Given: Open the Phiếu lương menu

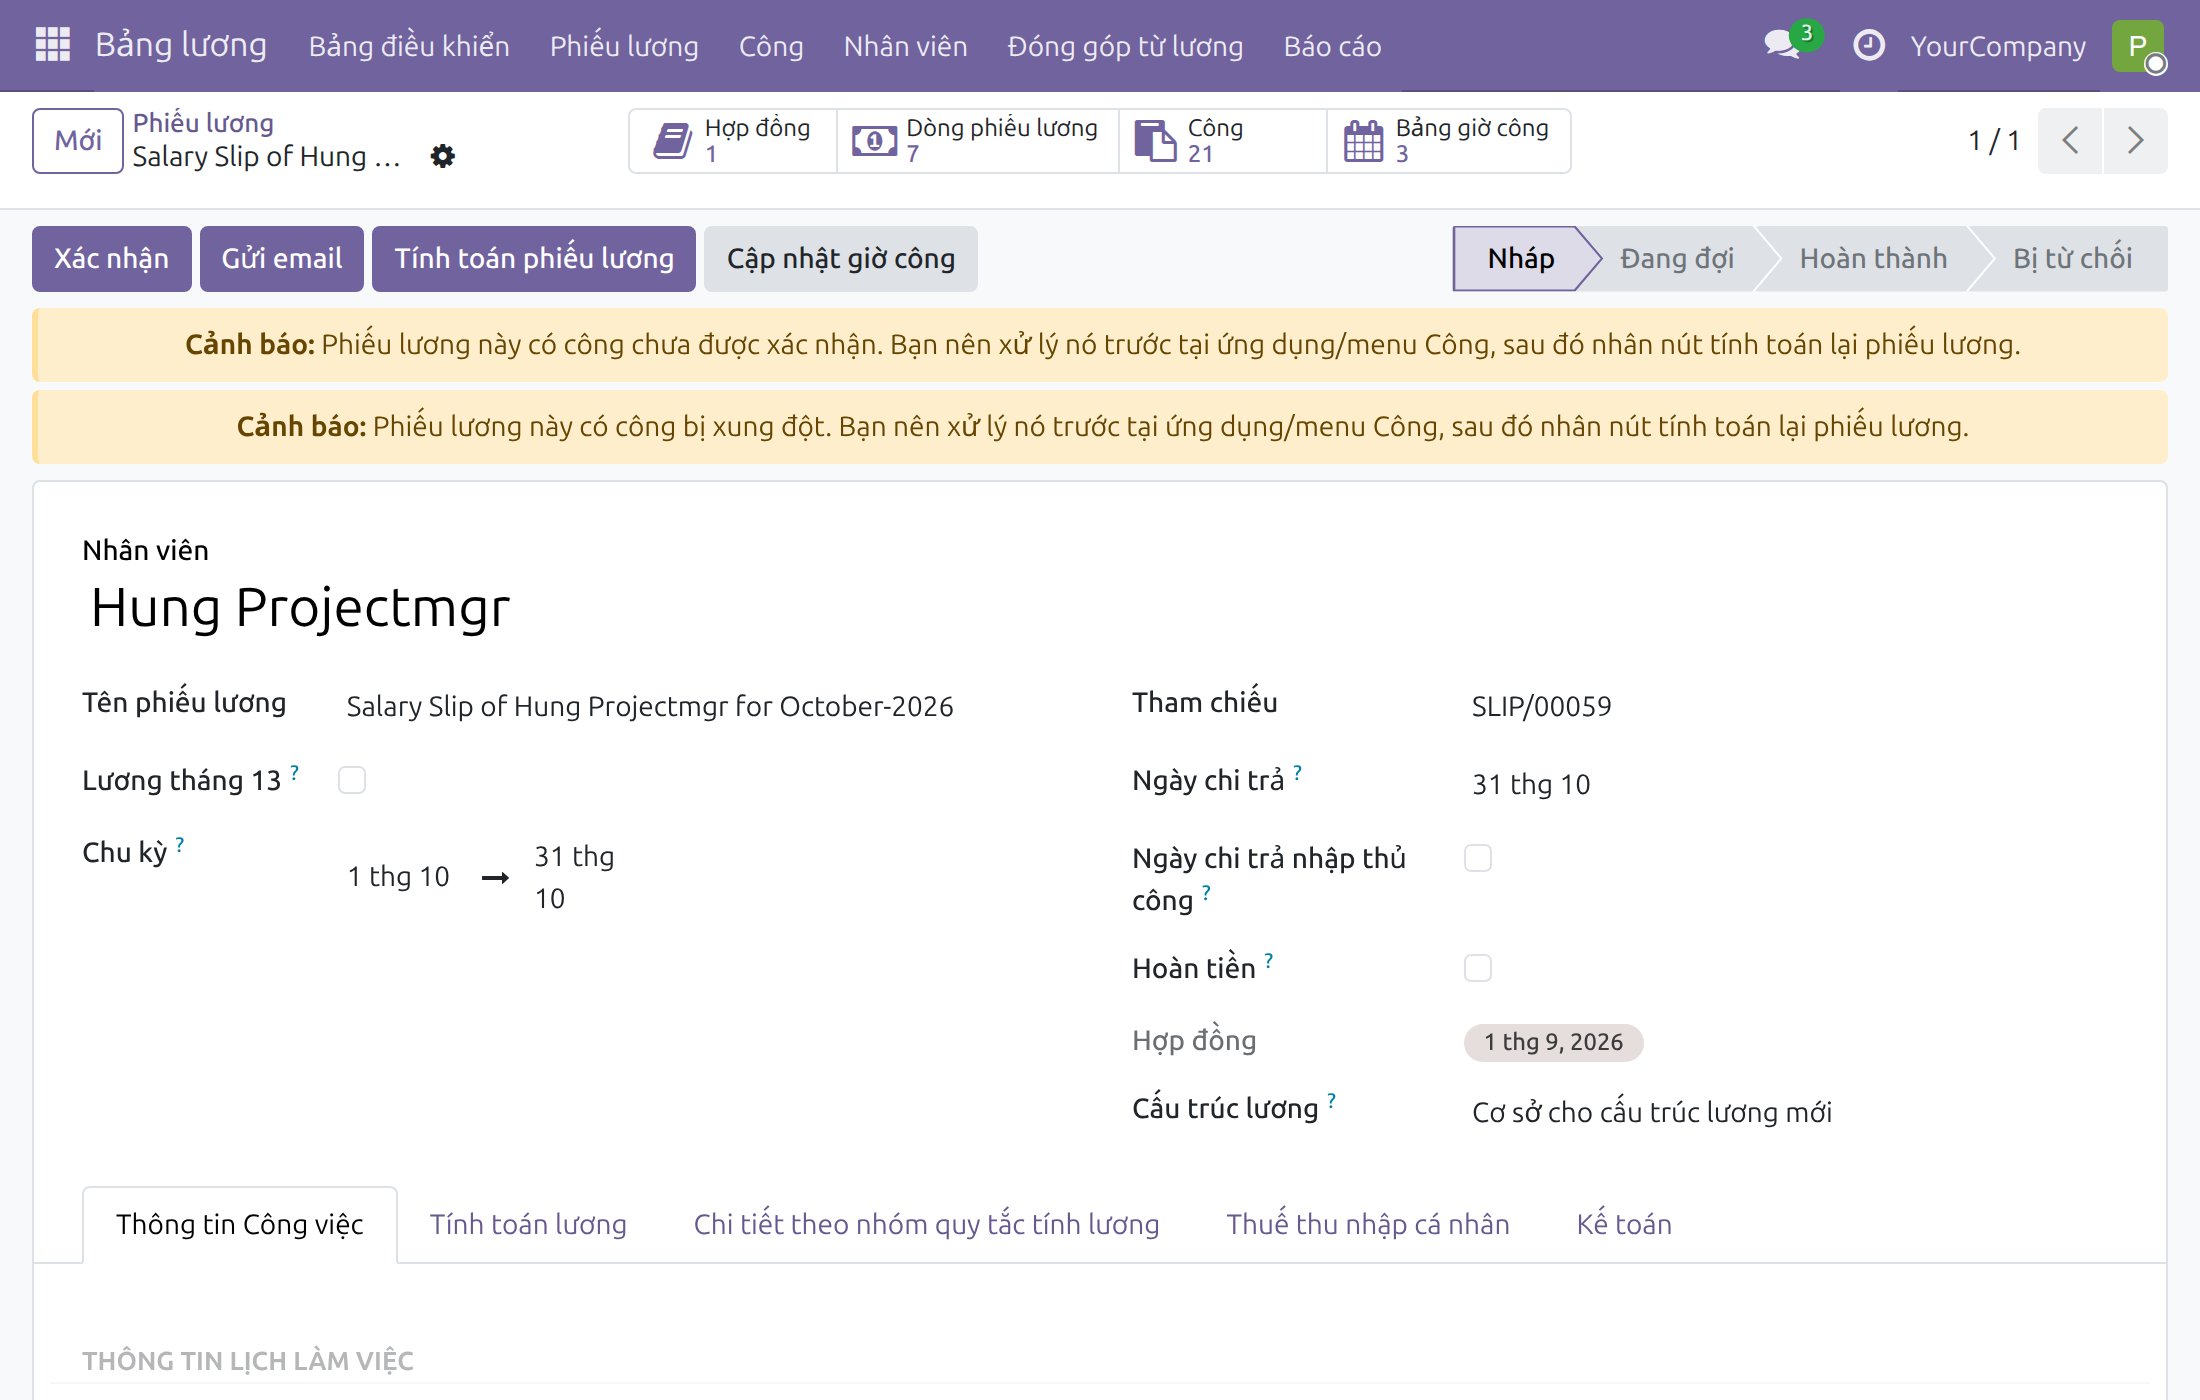Looking at the screenshot, I should click(x=624, y=46).
